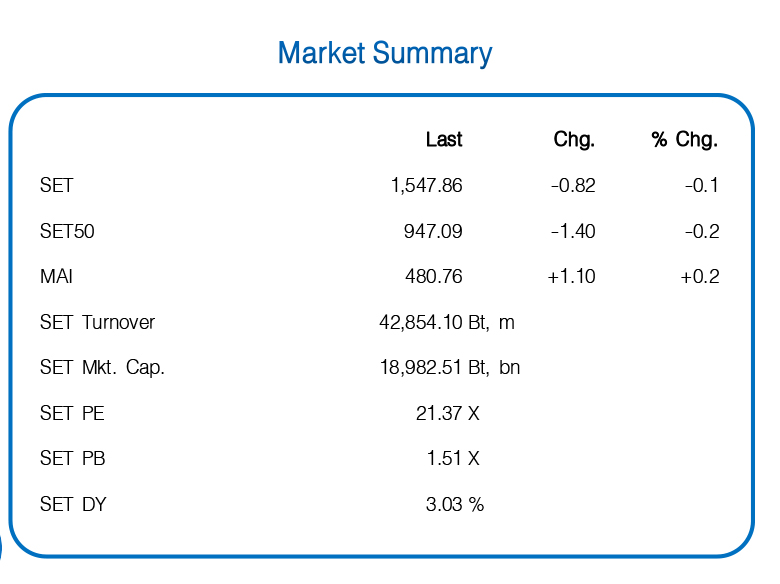This screenshot has width=780, height=584.
Task: Click the Market Summary title
Action: pyautogui.click(x=385, y=53)
